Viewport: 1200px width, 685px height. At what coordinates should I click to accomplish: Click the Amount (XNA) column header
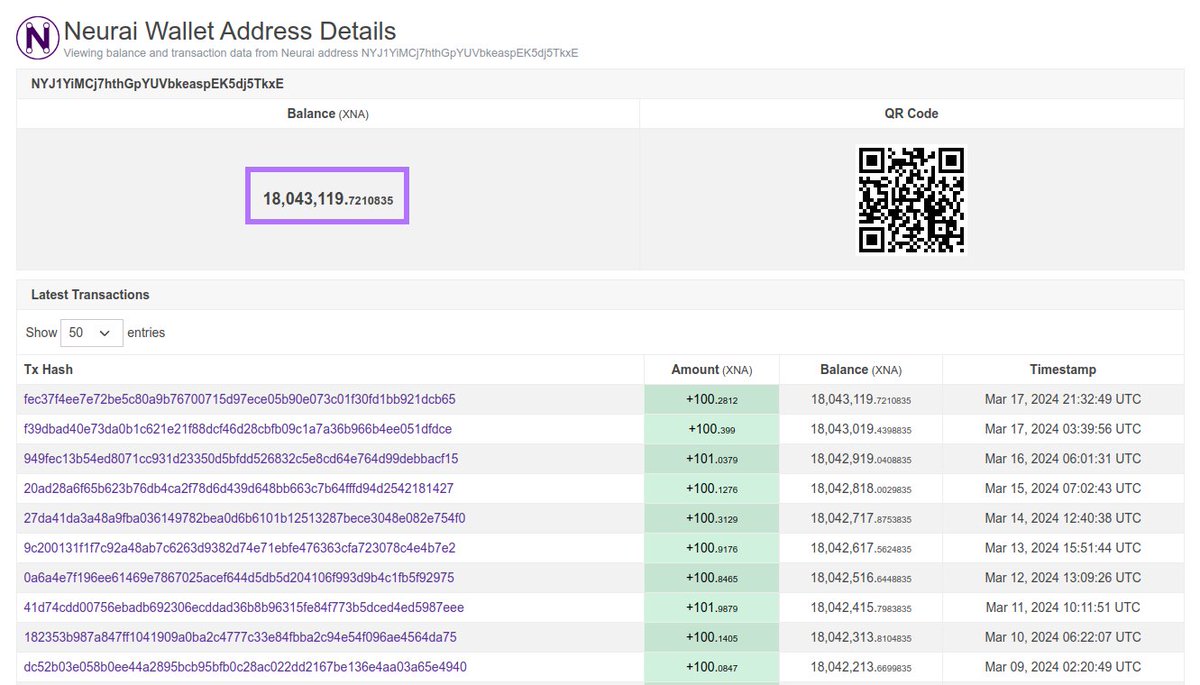tap(712, 370)
